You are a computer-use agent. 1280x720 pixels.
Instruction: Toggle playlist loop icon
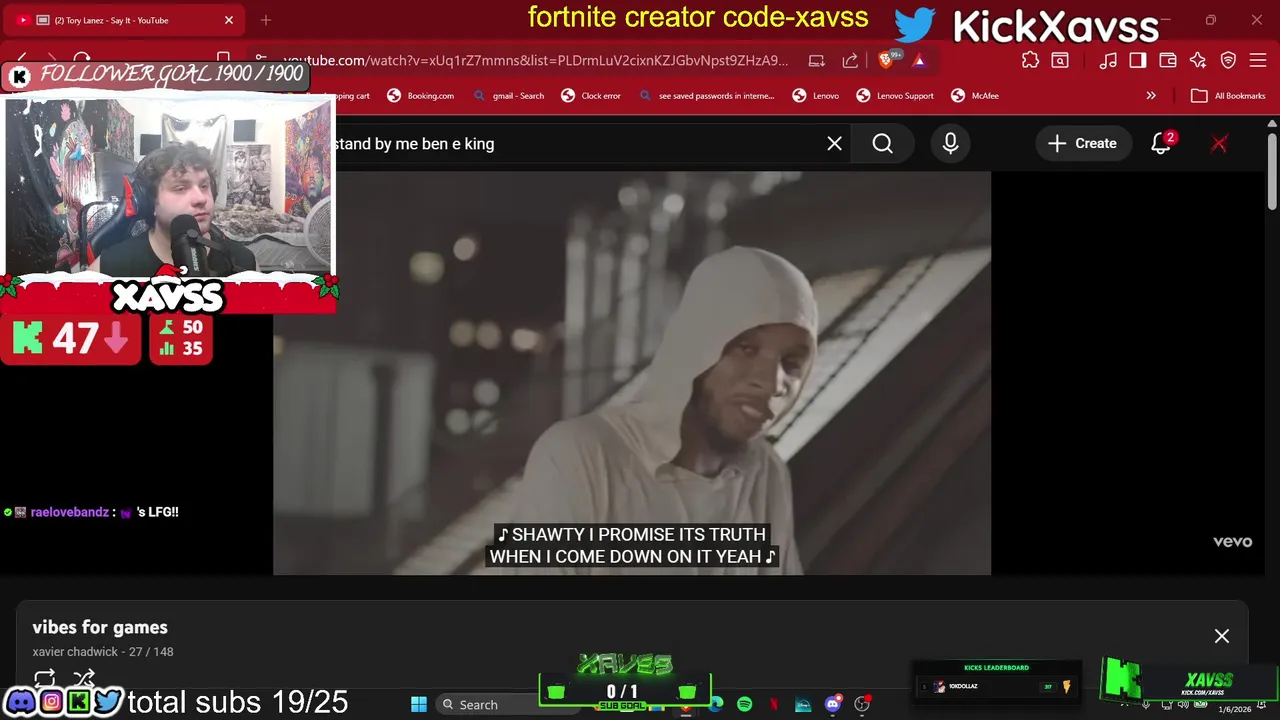(x=44, y=678)
